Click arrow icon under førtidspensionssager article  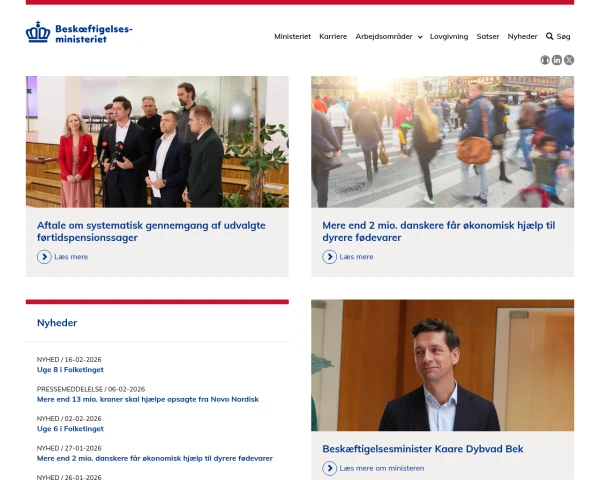coord(44,257)
